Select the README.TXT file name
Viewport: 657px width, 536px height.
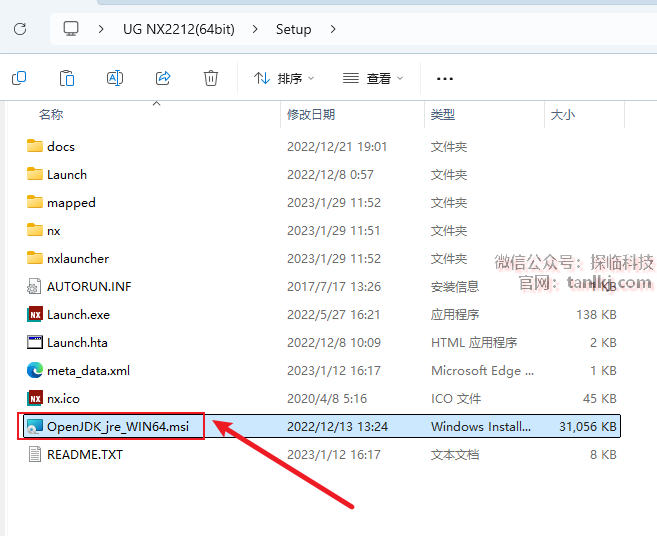(x=85, y=455)
